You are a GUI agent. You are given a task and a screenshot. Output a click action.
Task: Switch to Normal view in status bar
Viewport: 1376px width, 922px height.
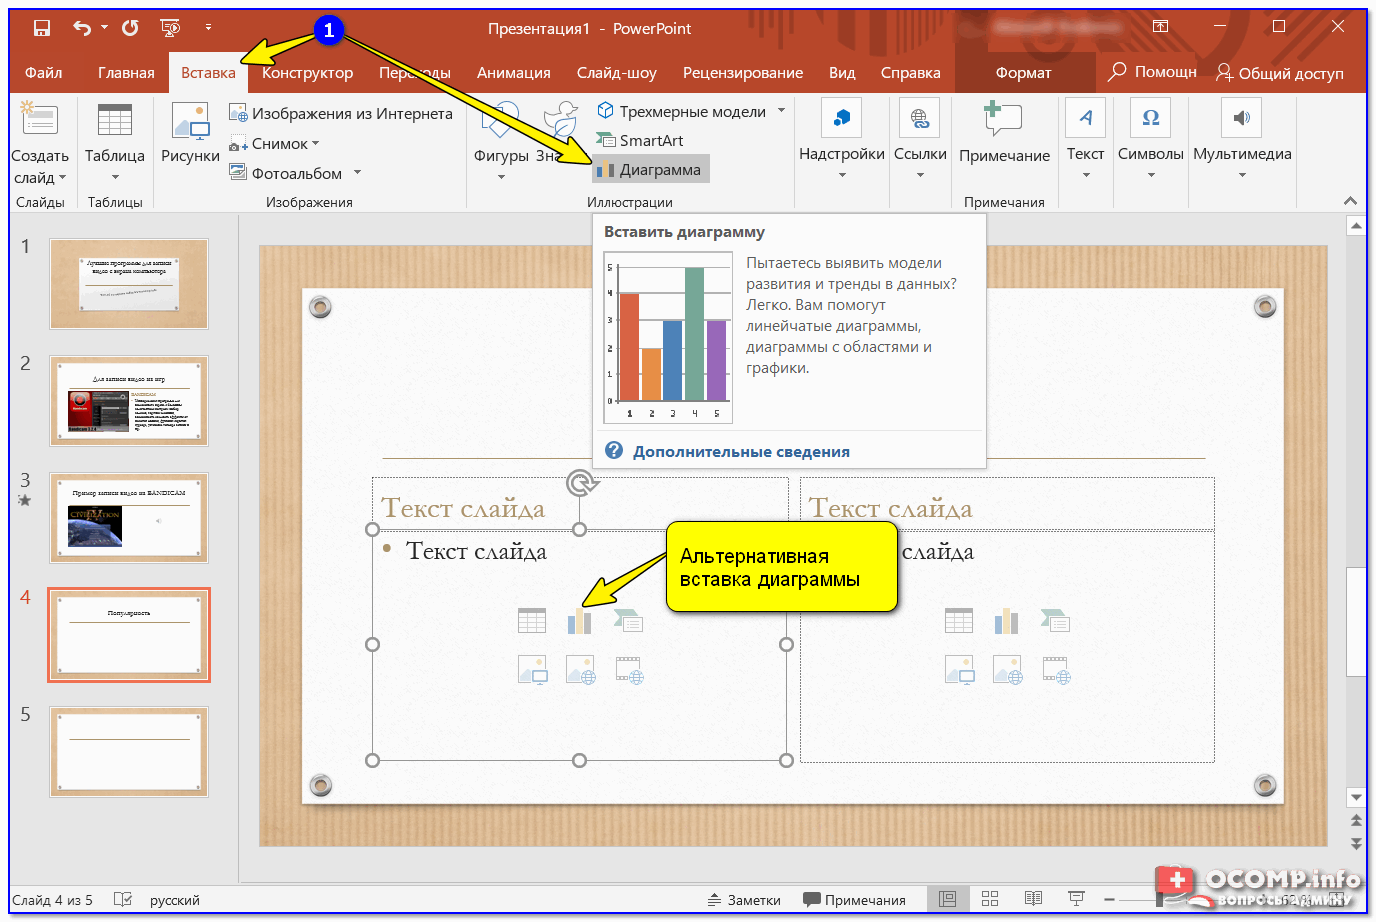point(947,899)
